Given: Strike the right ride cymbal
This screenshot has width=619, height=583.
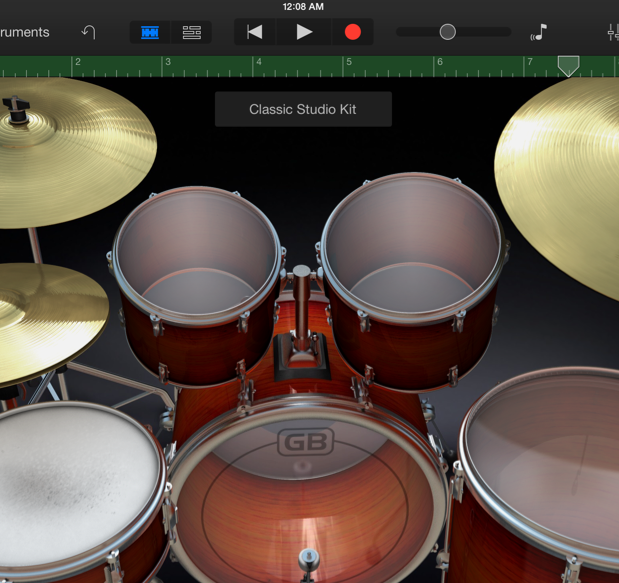Looking at the screenshot, I should pyautogui.click(x=570, y=170).
